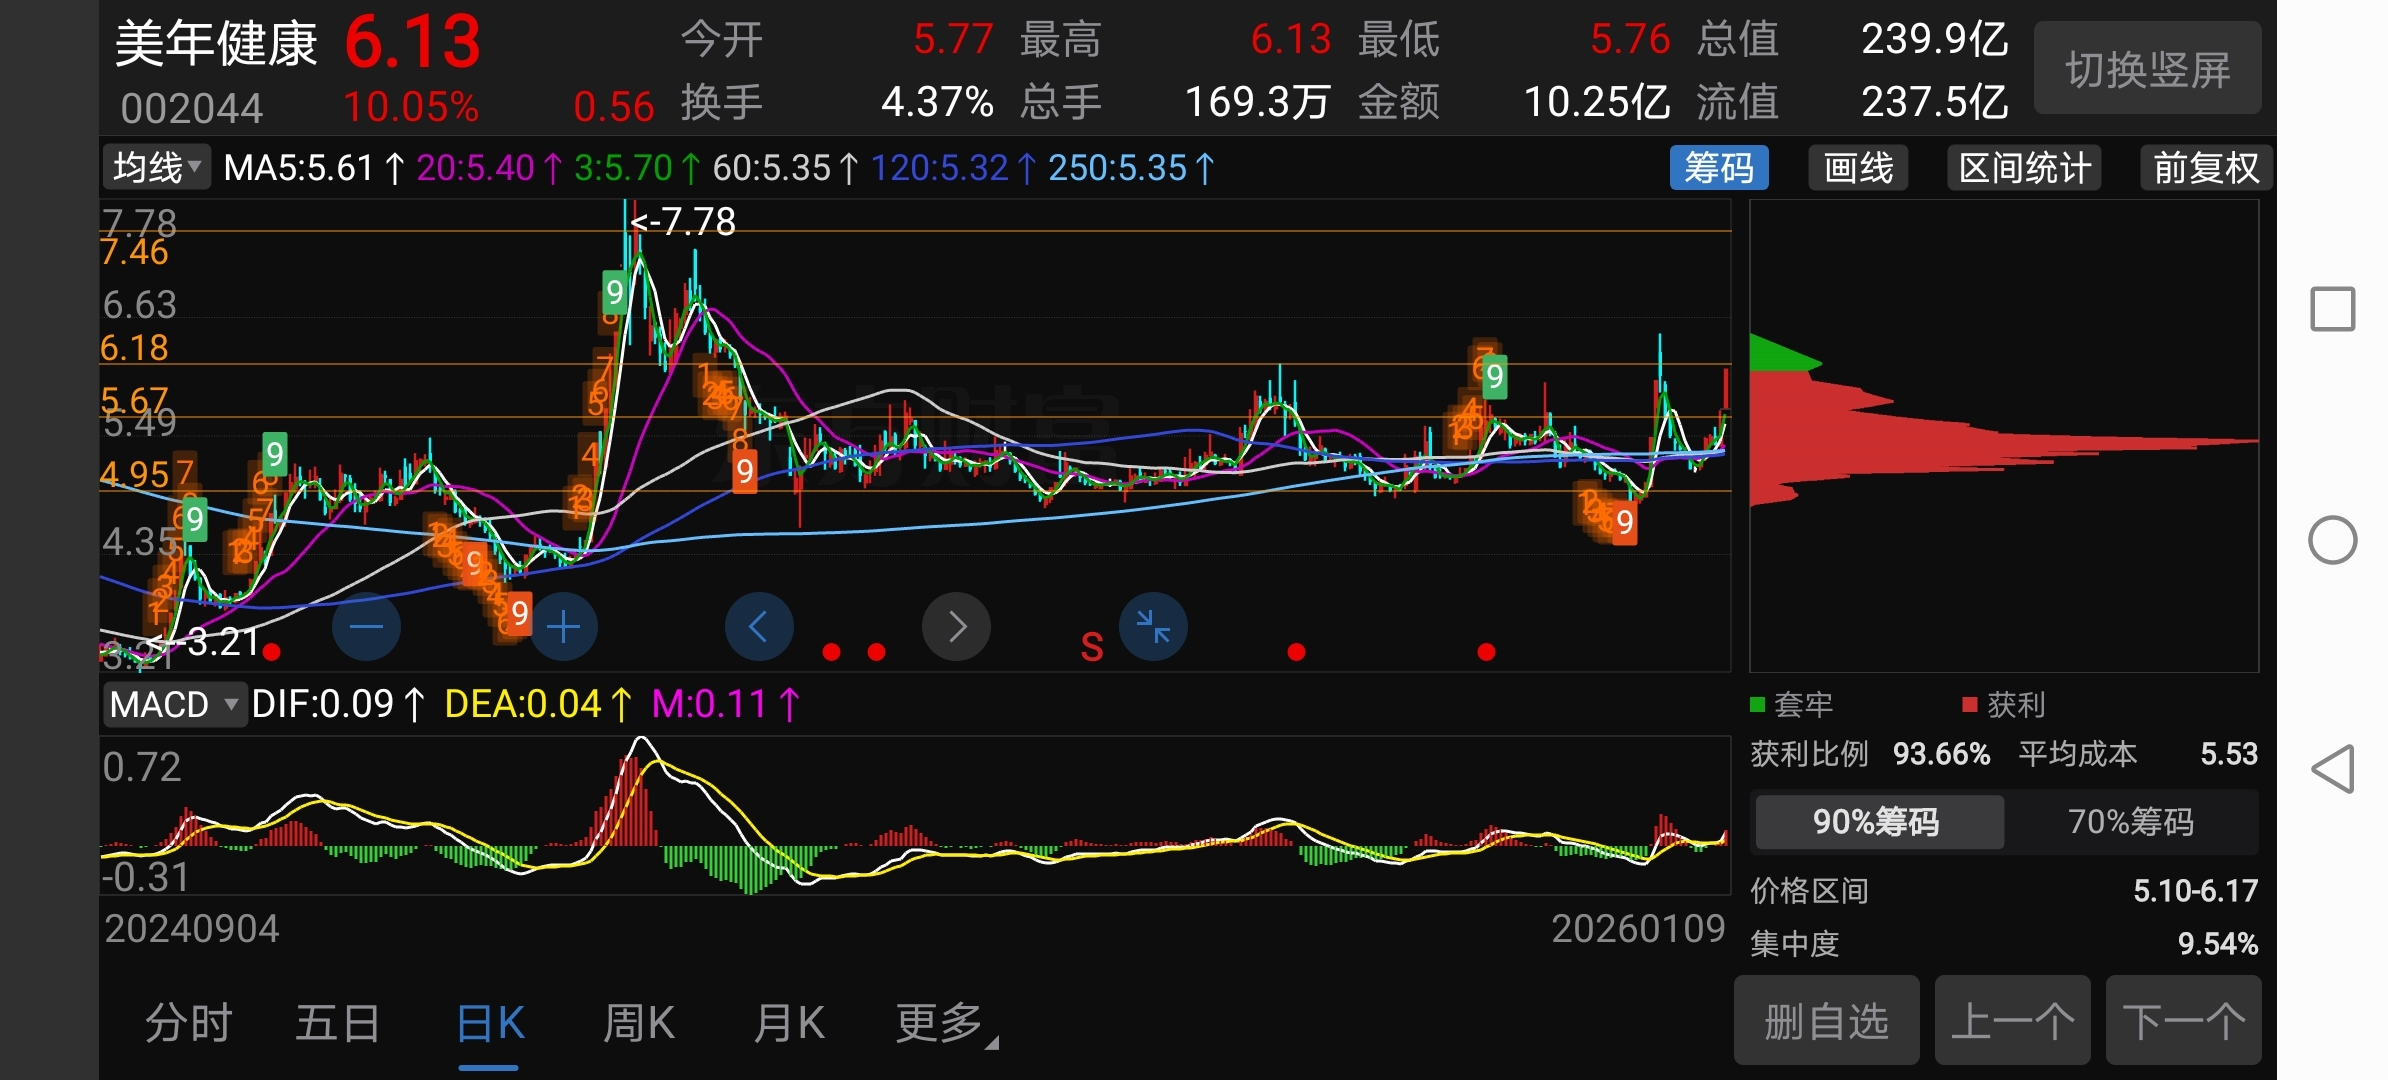Click the 删自选 button
The height and width of the screenshot is (1080, 2388).
click(x=1826, y=1022)
